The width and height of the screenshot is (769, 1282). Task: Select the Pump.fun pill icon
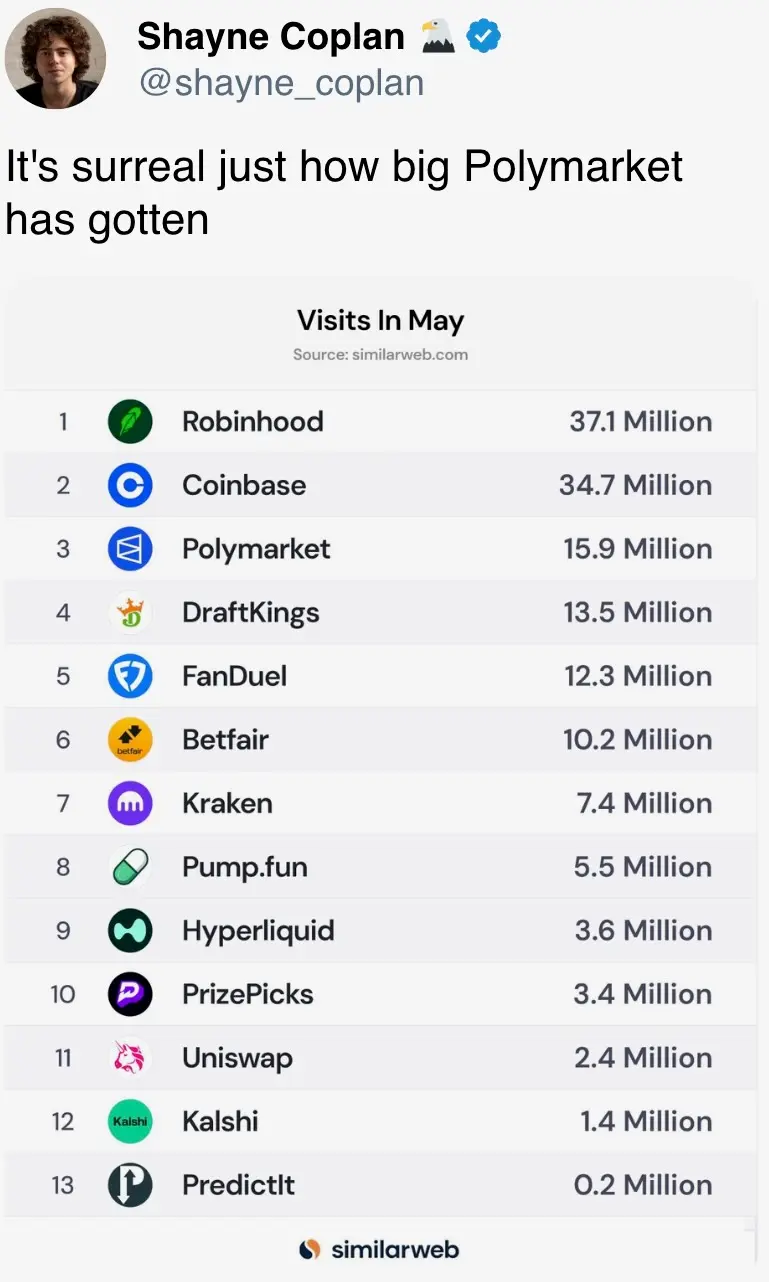tap(130, 867)
